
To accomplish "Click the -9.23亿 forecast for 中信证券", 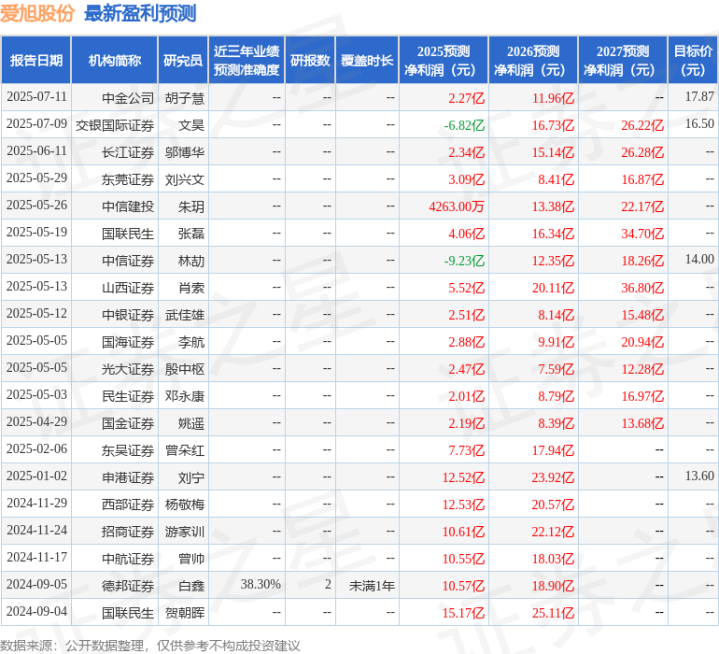I will [x=464, y=259].
